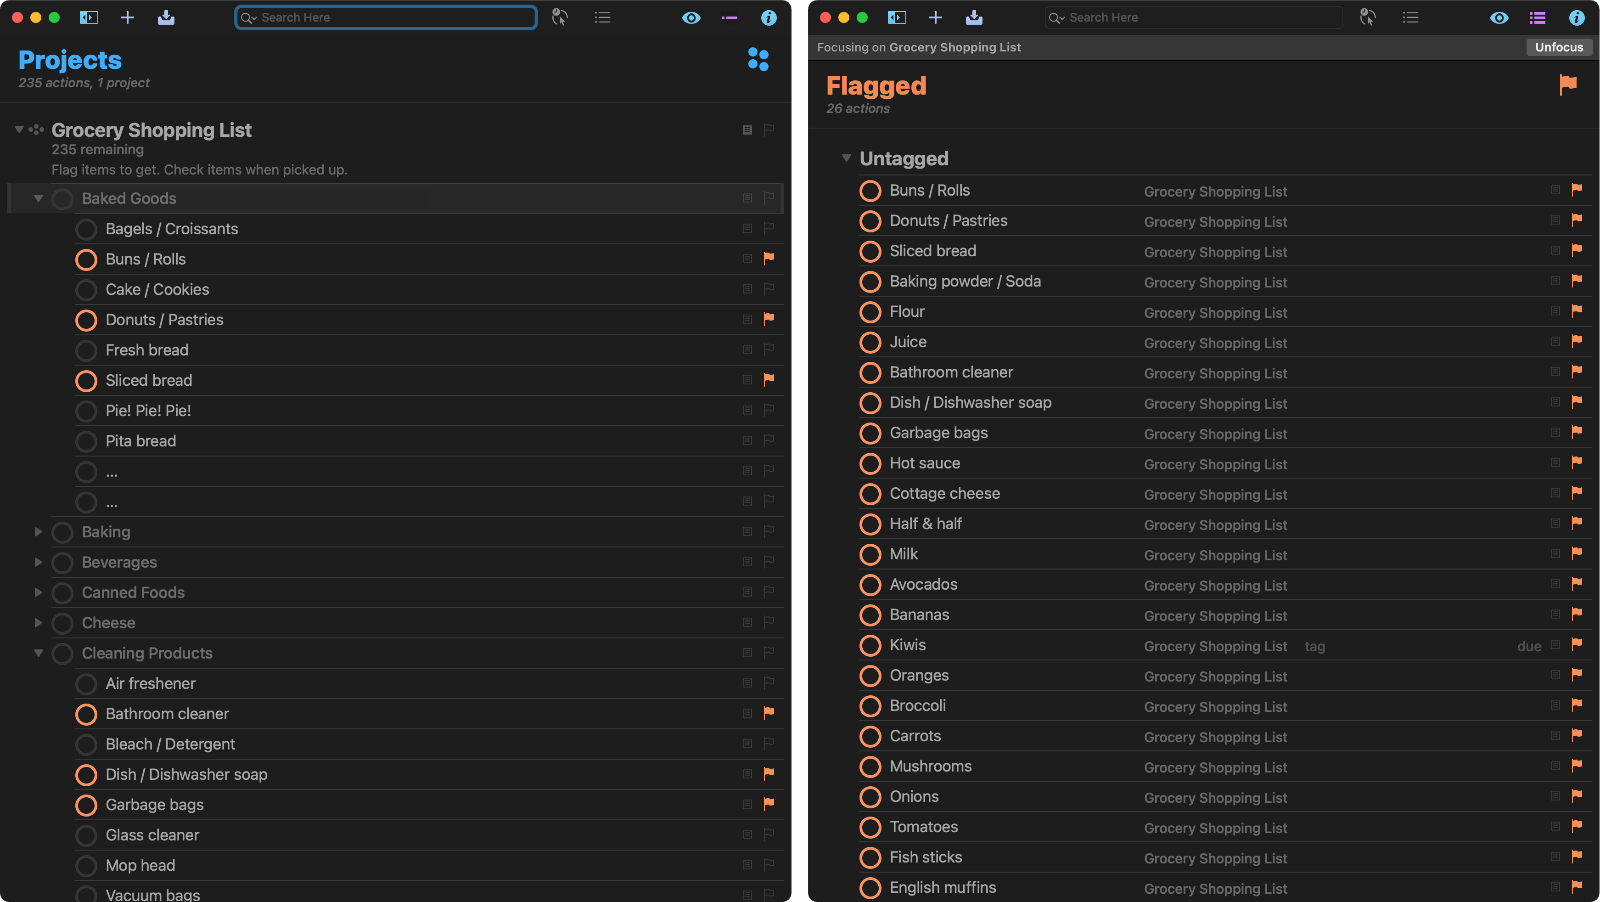Check off Bagels / Croissants
The width and height of the screenshot is (1600, 902).
click(87, 229)
